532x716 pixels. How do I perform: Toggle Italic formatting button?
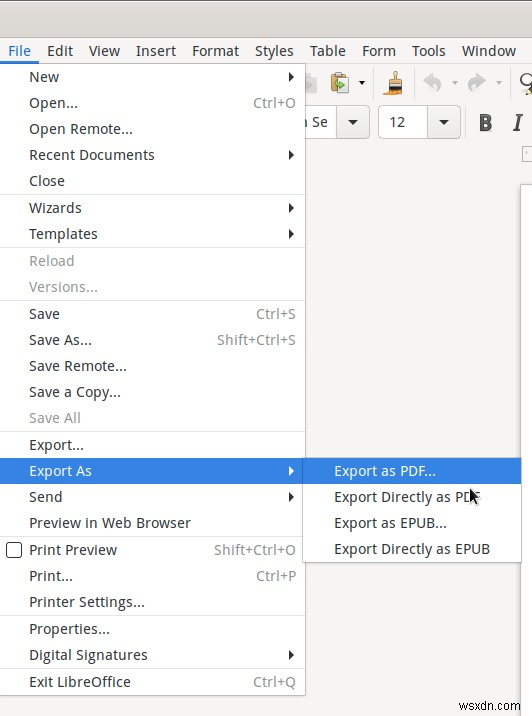517,122
